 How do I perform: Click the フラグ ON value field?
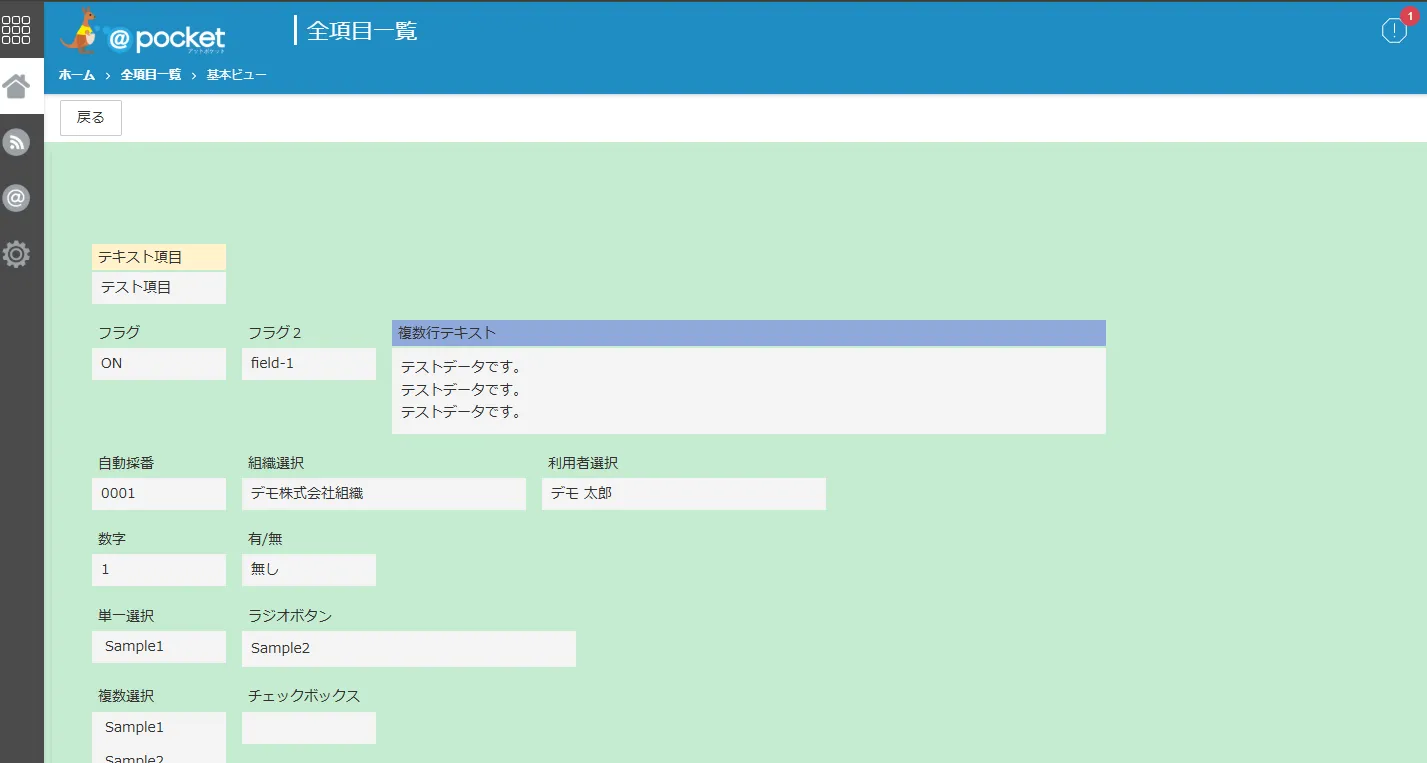point(159,363)
